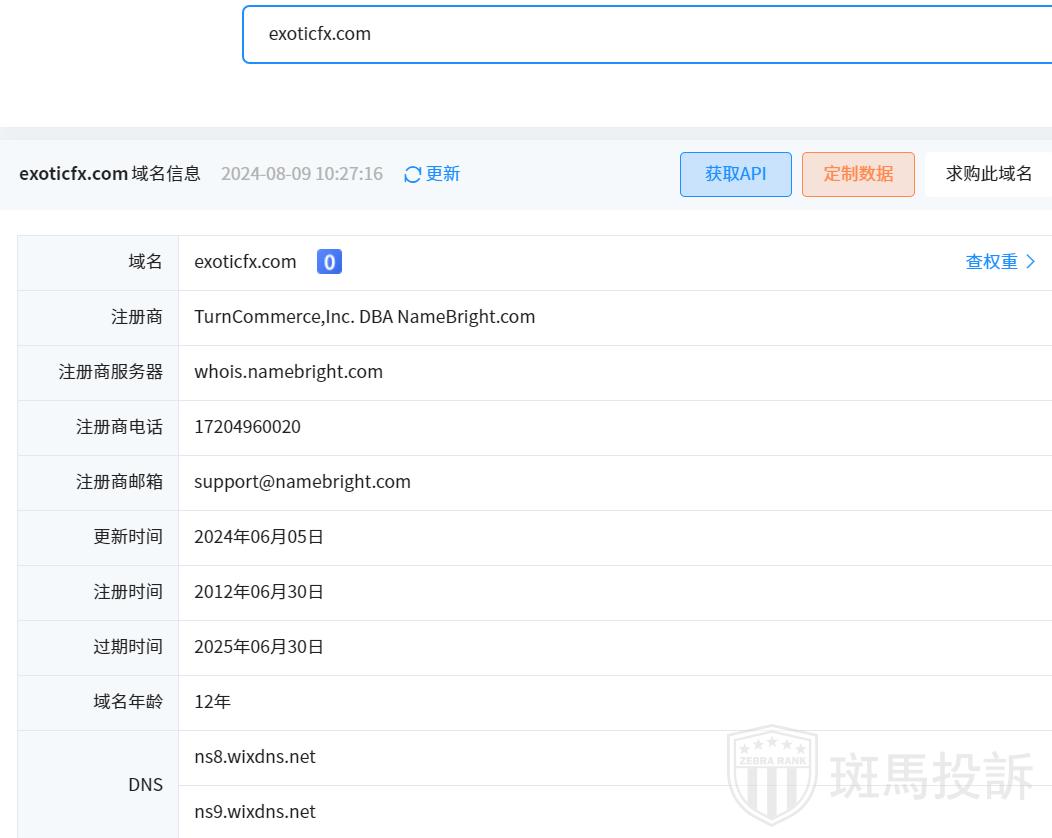Image resolution: width=1052 pixels, height=838 pixels.
Task: Select the ns8.wixdns.net DNS entry
Action: click(x=255, y=757)
